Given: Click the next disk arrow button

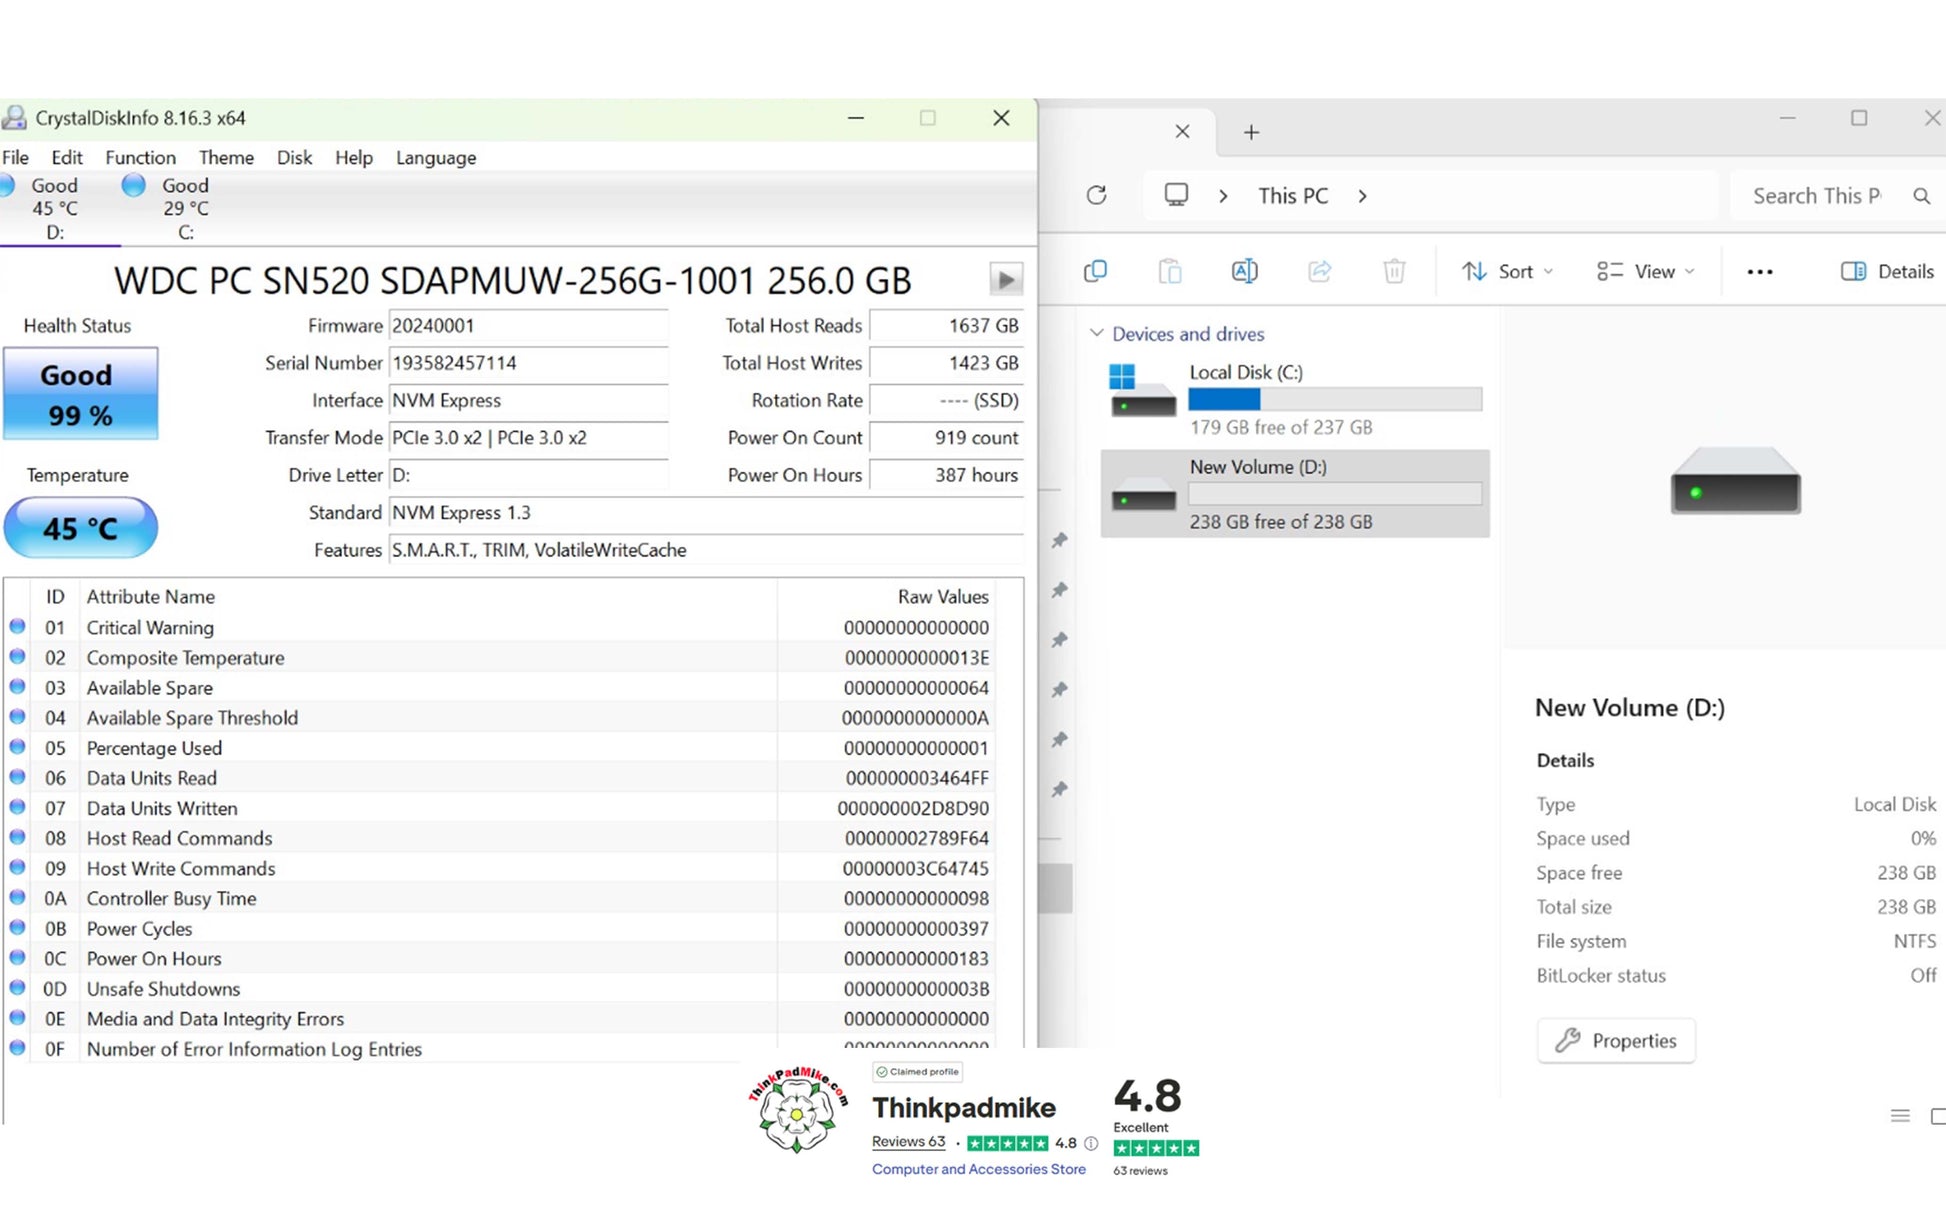Looking at the screenshot, I should tap(1005, 279).
